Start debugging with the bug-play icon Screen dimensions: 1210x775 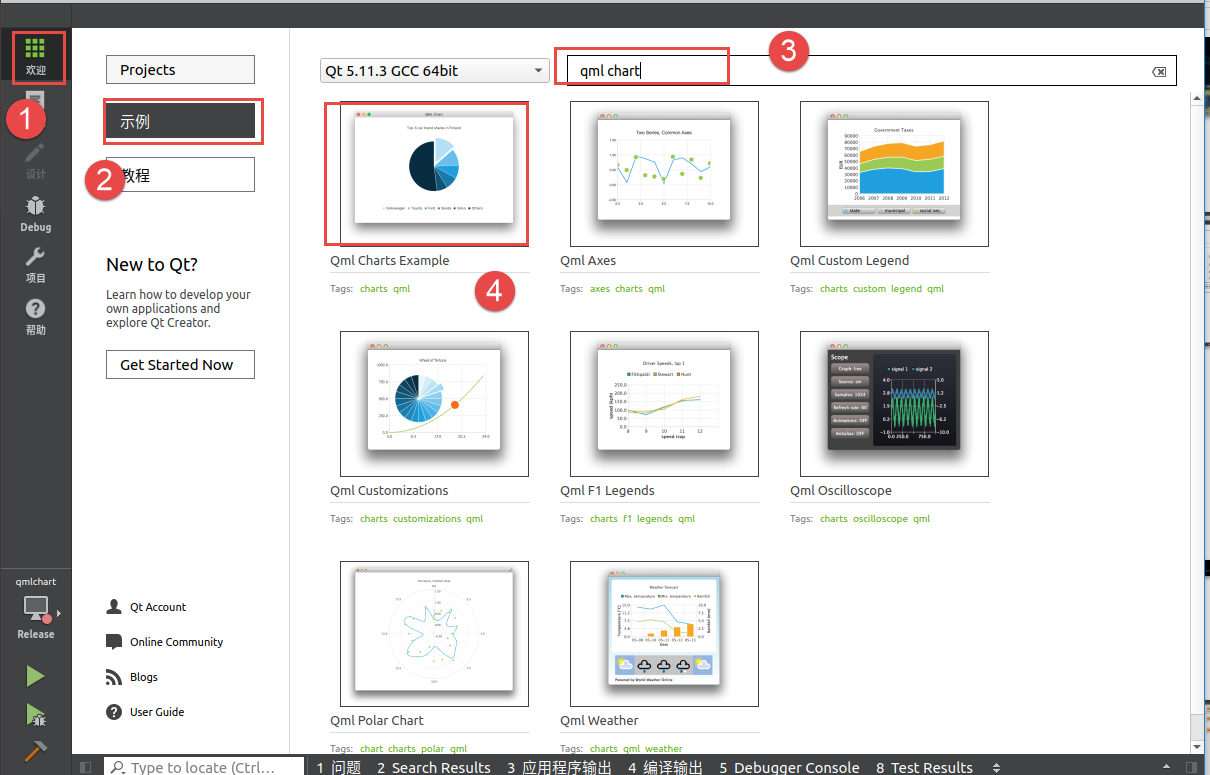pos(35,715)
